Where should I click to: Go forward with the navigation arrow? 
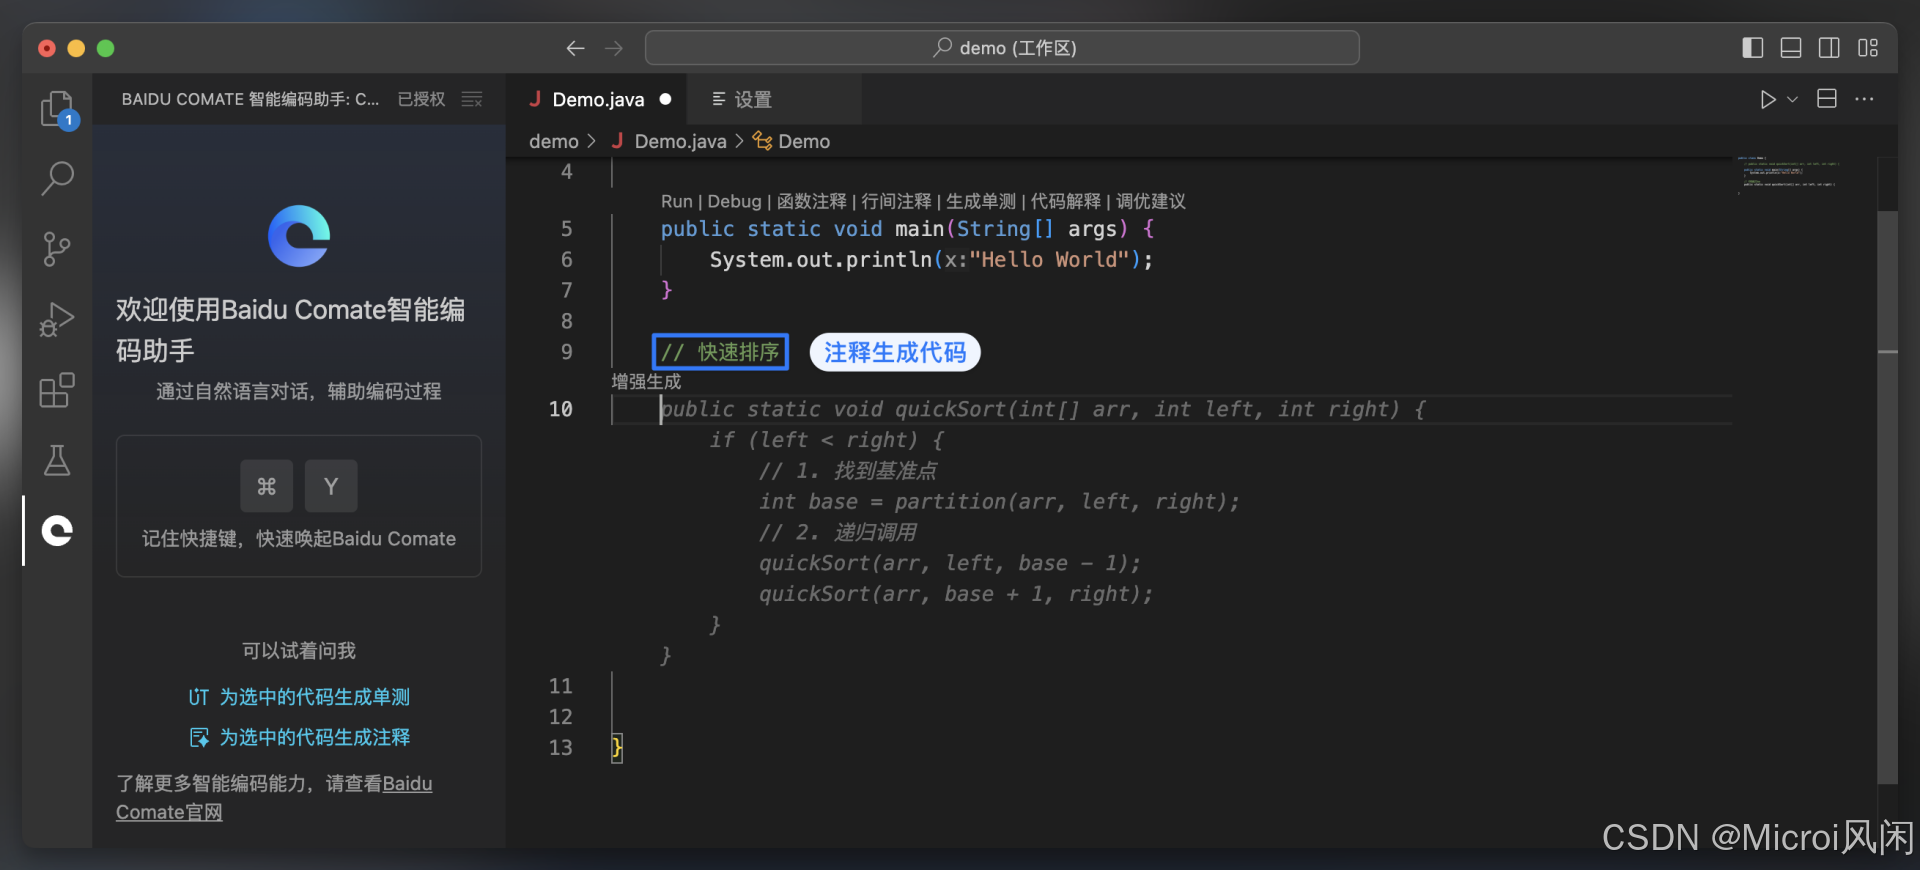click(614, 48)
